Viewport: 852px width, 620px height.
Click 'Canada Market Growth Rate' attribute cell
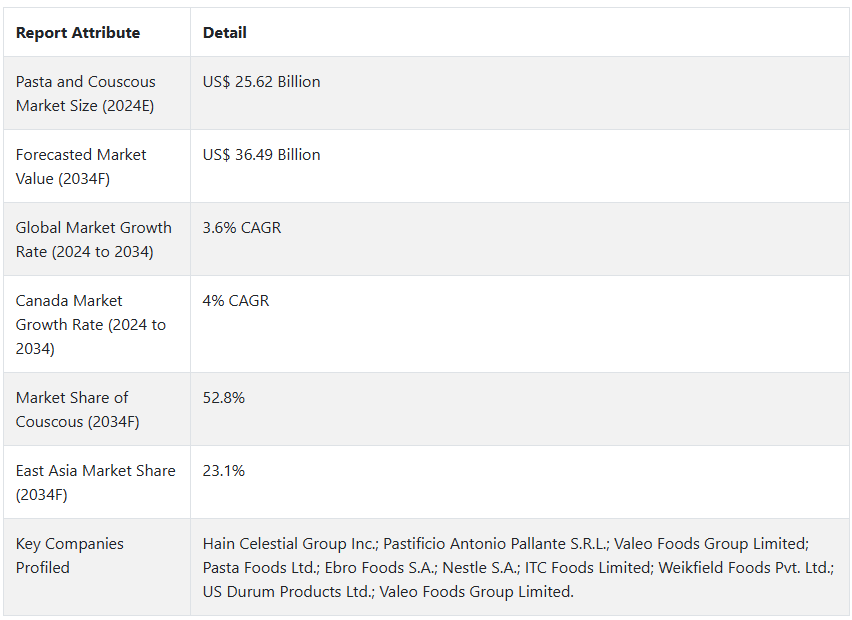[x=90, y=325]
